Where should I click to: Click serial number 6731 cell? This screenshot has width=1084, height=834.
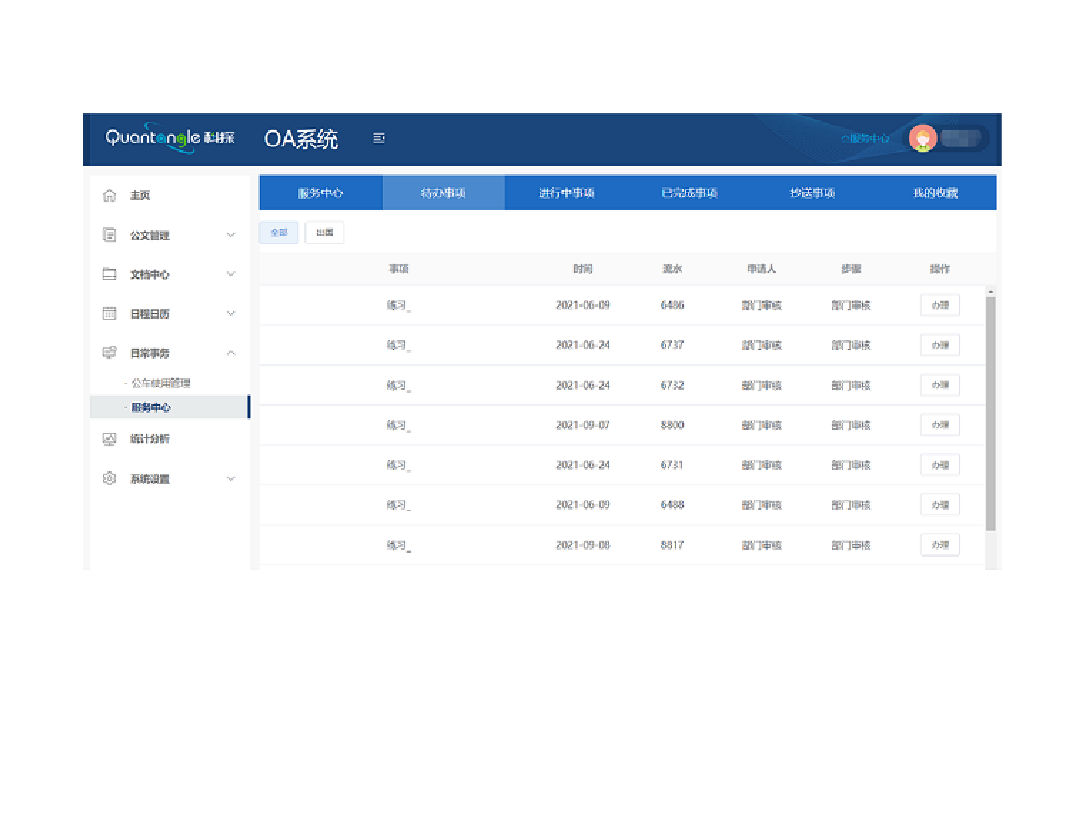(672, 465)
